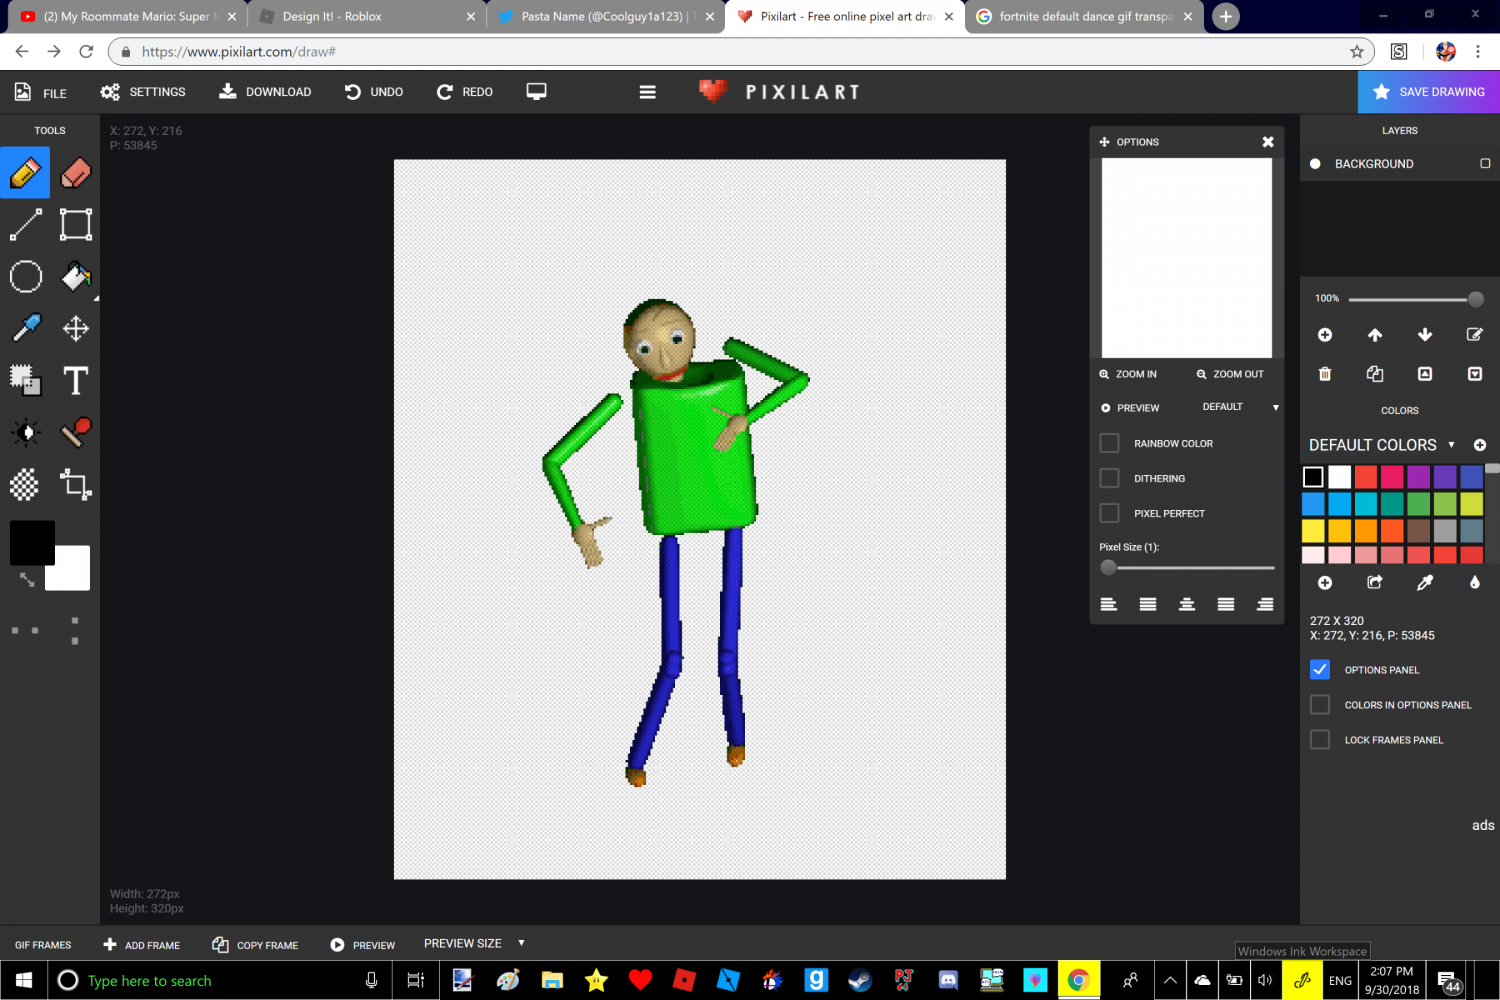
Task: Enable the Rainbow Color checkbox
Action: 1109,443
